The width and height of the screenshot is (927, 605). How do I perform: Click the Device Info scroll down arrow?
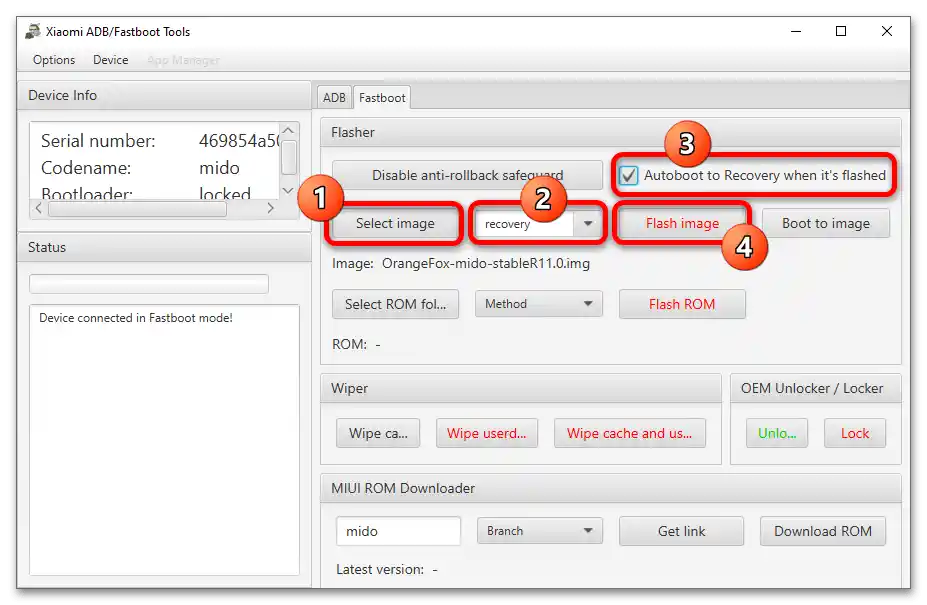[x=288, y=190]
